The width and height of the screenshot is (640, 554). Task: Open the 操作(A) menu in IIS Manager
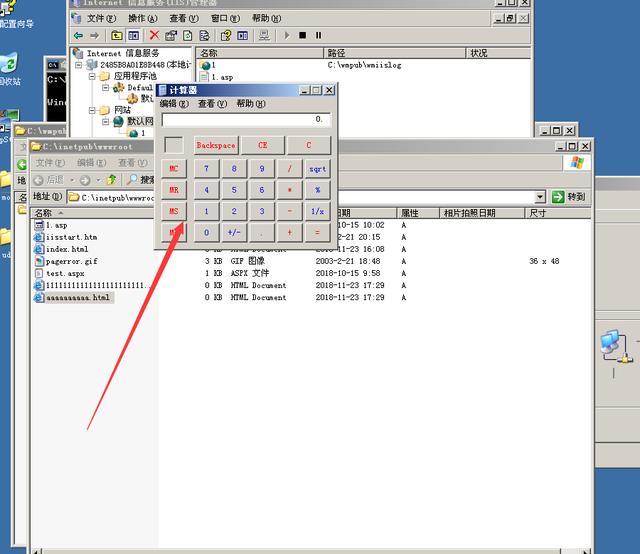tap(141, 18)
